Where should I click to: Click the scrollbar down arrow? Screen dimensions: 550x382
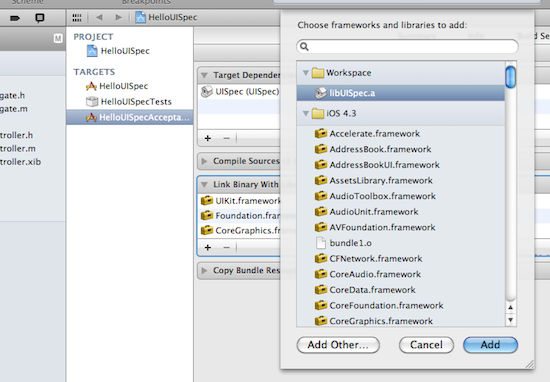pyautogui.click(x=511, y=320)
